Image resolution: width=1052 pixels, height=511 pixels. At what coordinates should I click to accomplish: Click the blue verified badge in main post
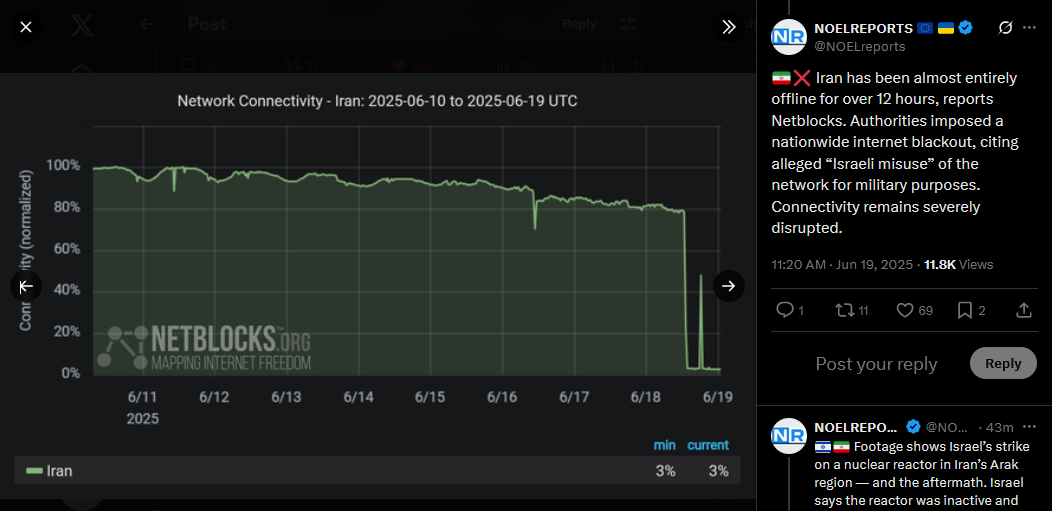point(965,27)
